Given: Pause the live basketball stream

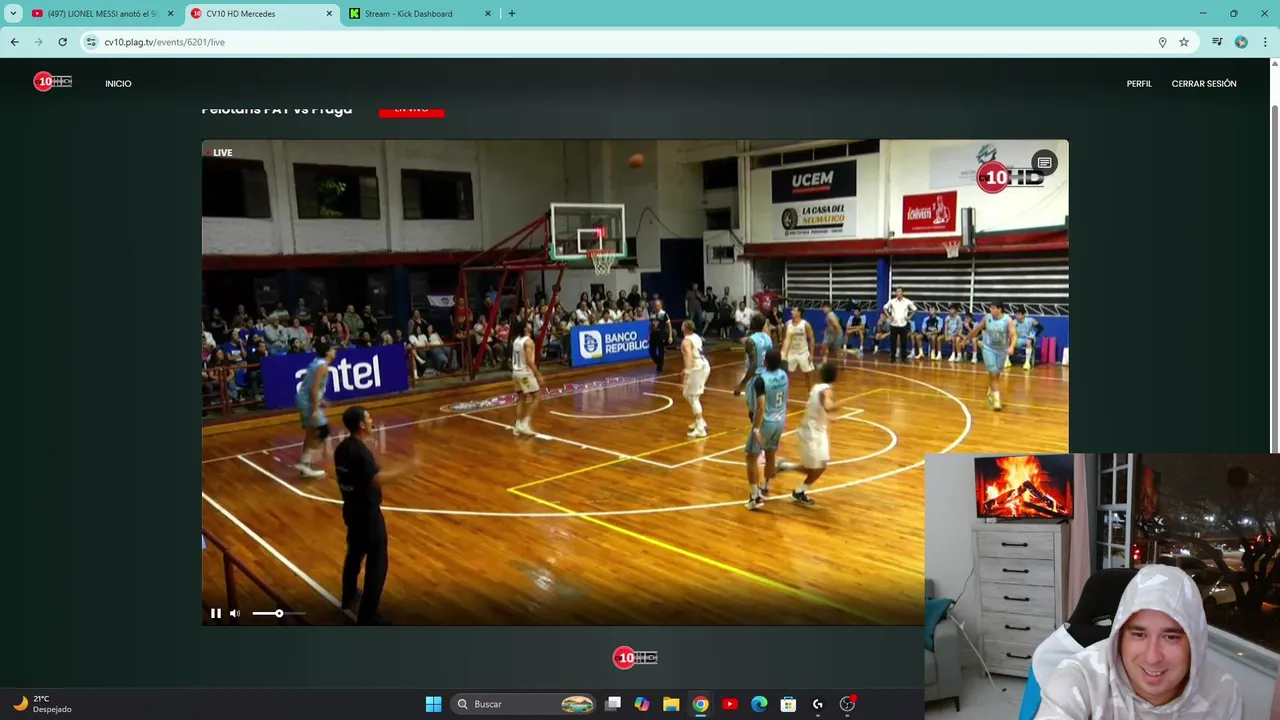Looking at the screenshot, I should click(x=216, y=613).
